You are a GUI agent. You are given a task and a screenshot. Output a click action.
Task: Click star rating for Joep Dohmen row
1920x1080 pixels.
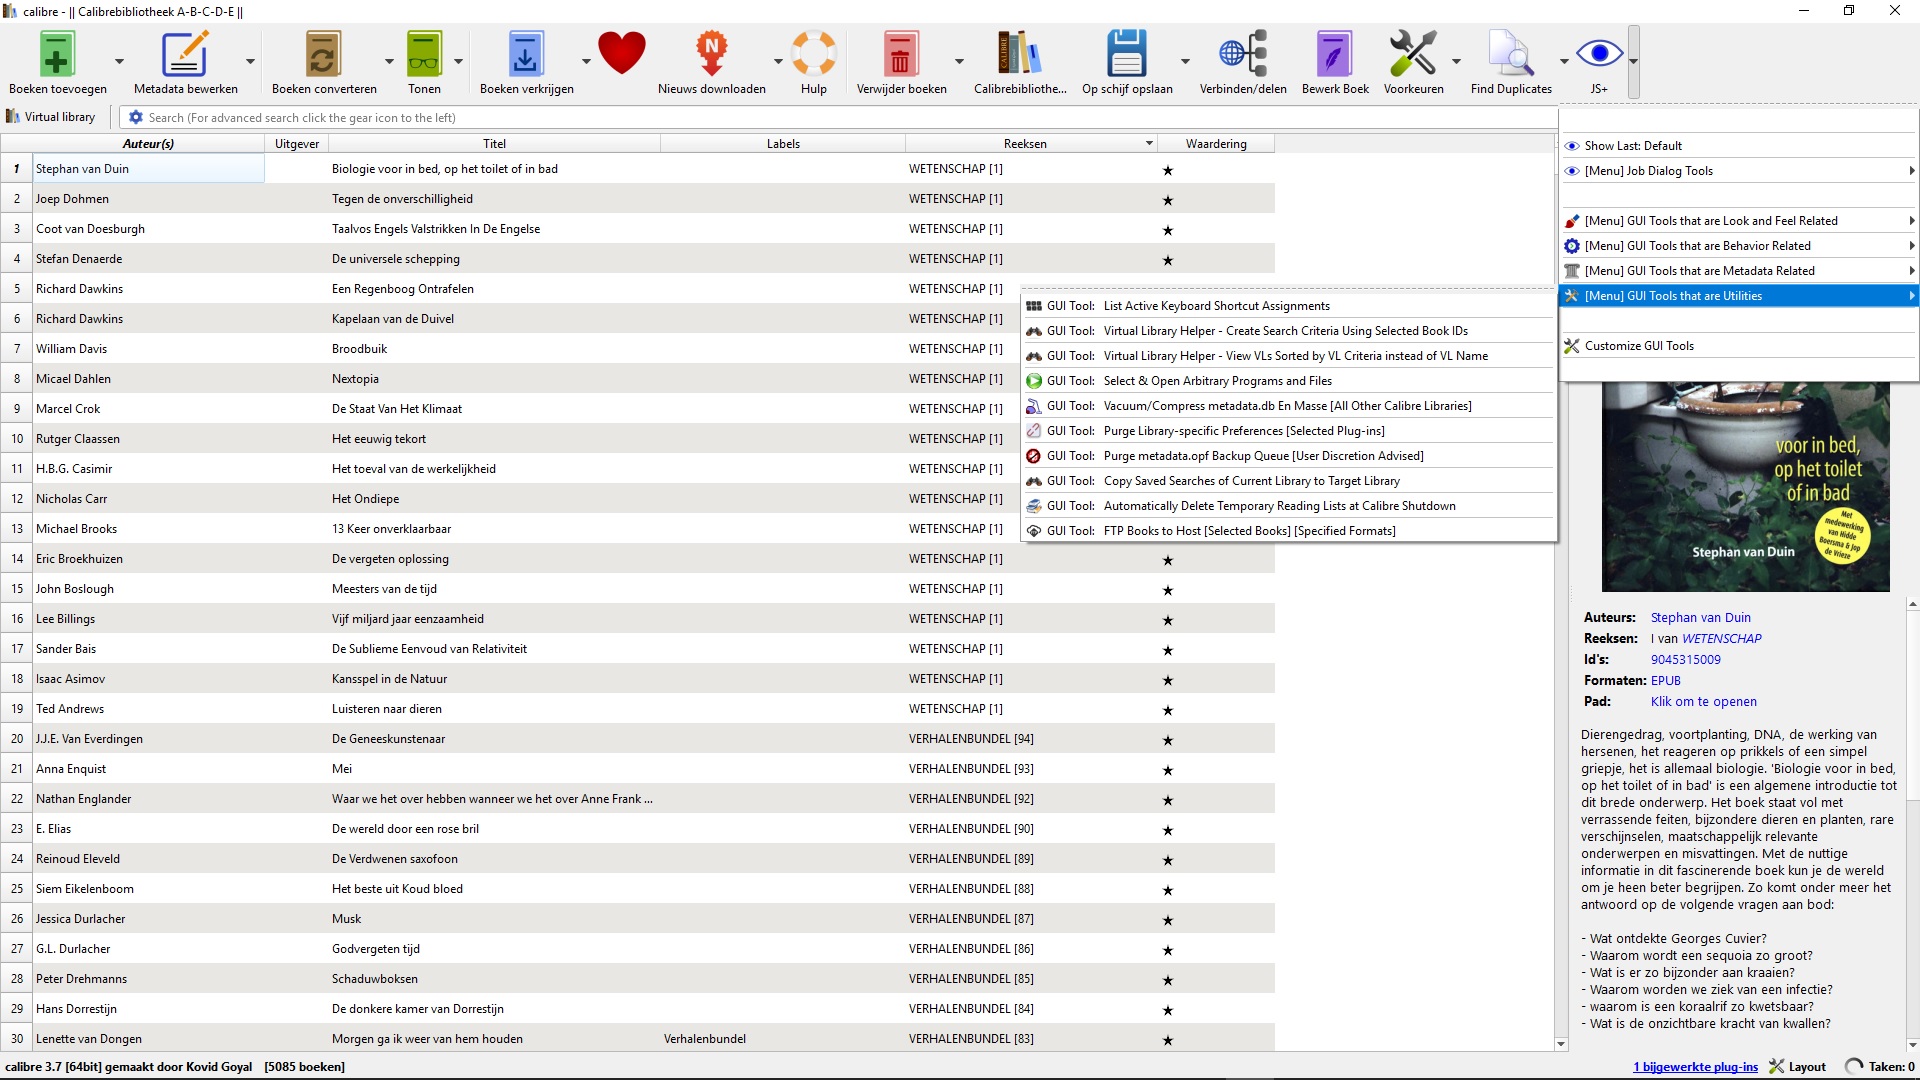click(1167, 200)
